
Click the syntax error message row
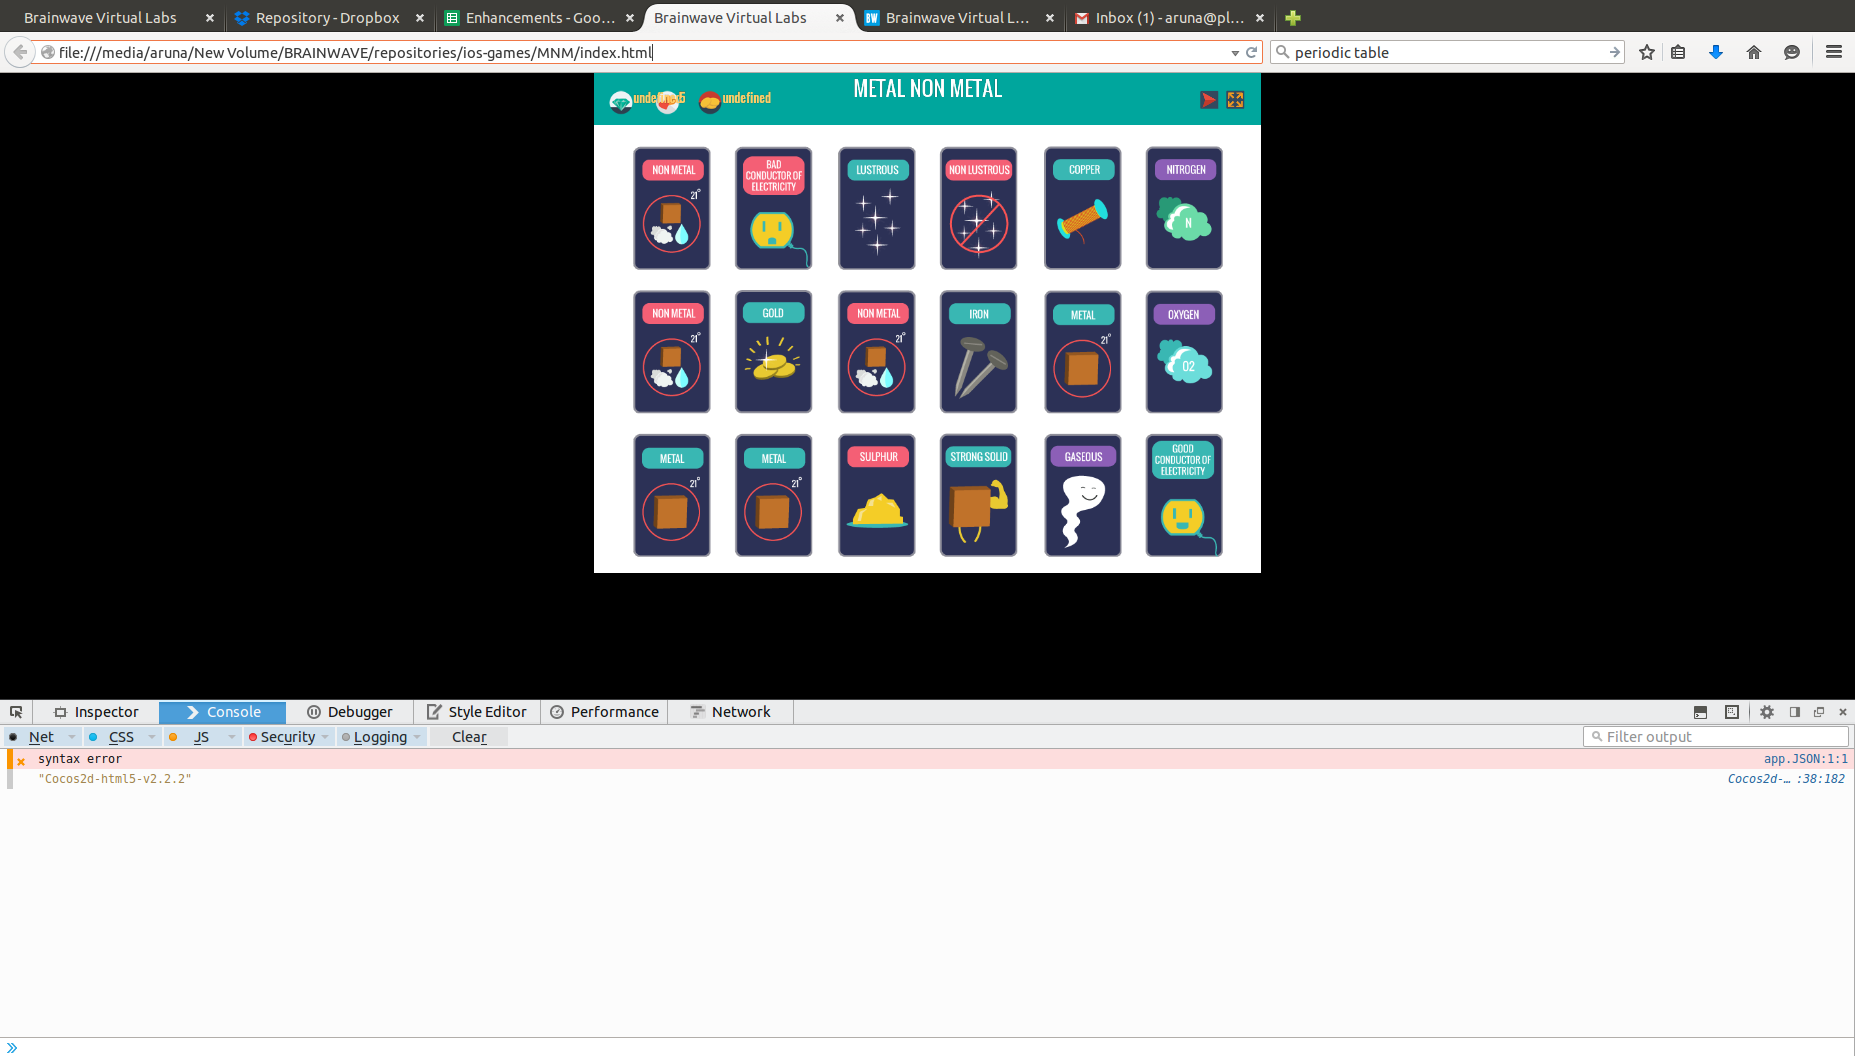tap(927, 759)
